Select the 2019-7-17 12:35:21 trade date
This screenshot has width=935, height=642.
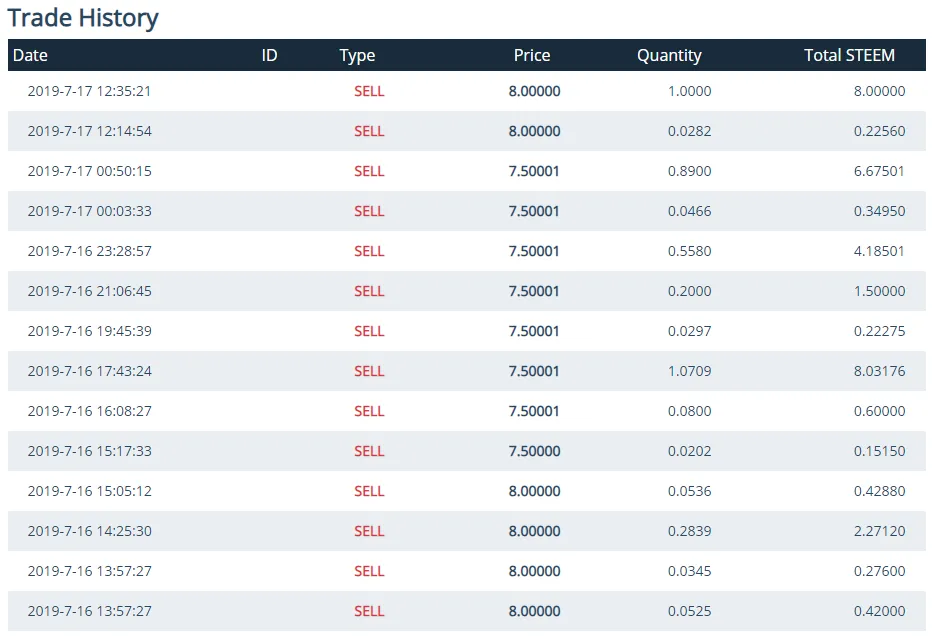89,91
